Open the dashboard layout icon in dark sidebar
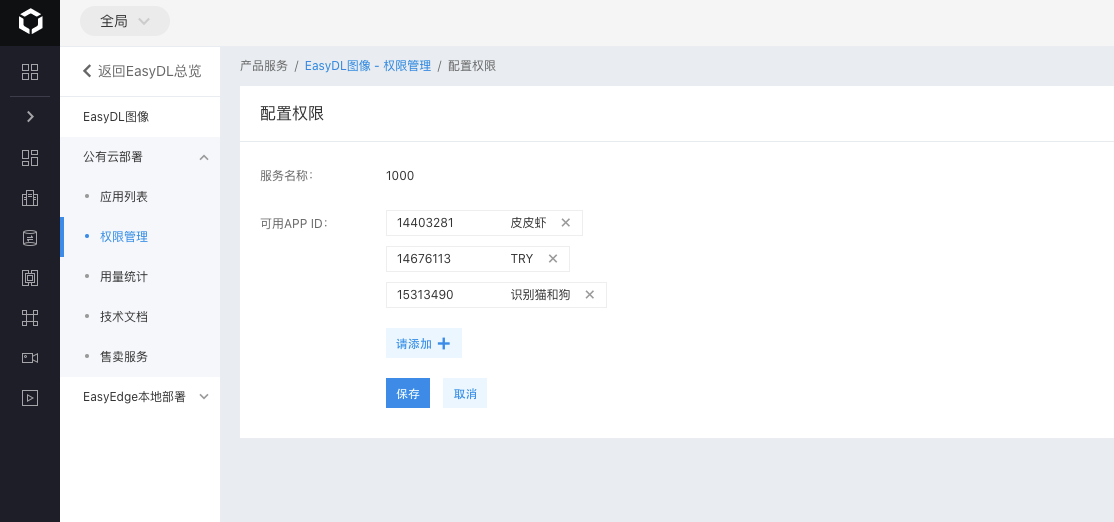This screenshot has height=522, width=1114. [30, 158]
